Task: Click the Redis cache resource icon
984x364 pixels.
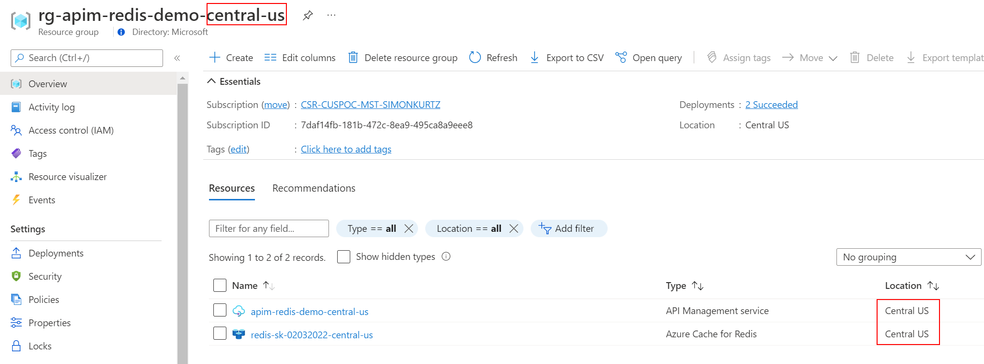Action: click(238, 335)
